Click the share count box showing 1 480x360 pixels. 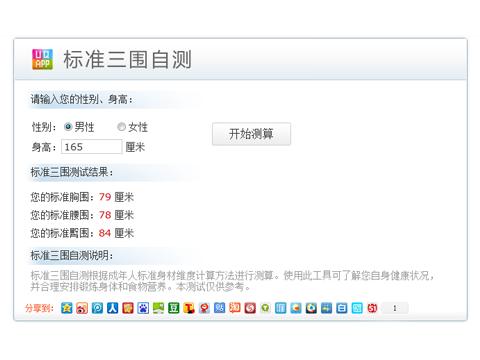pyautogui.click(x=395, y=308)
